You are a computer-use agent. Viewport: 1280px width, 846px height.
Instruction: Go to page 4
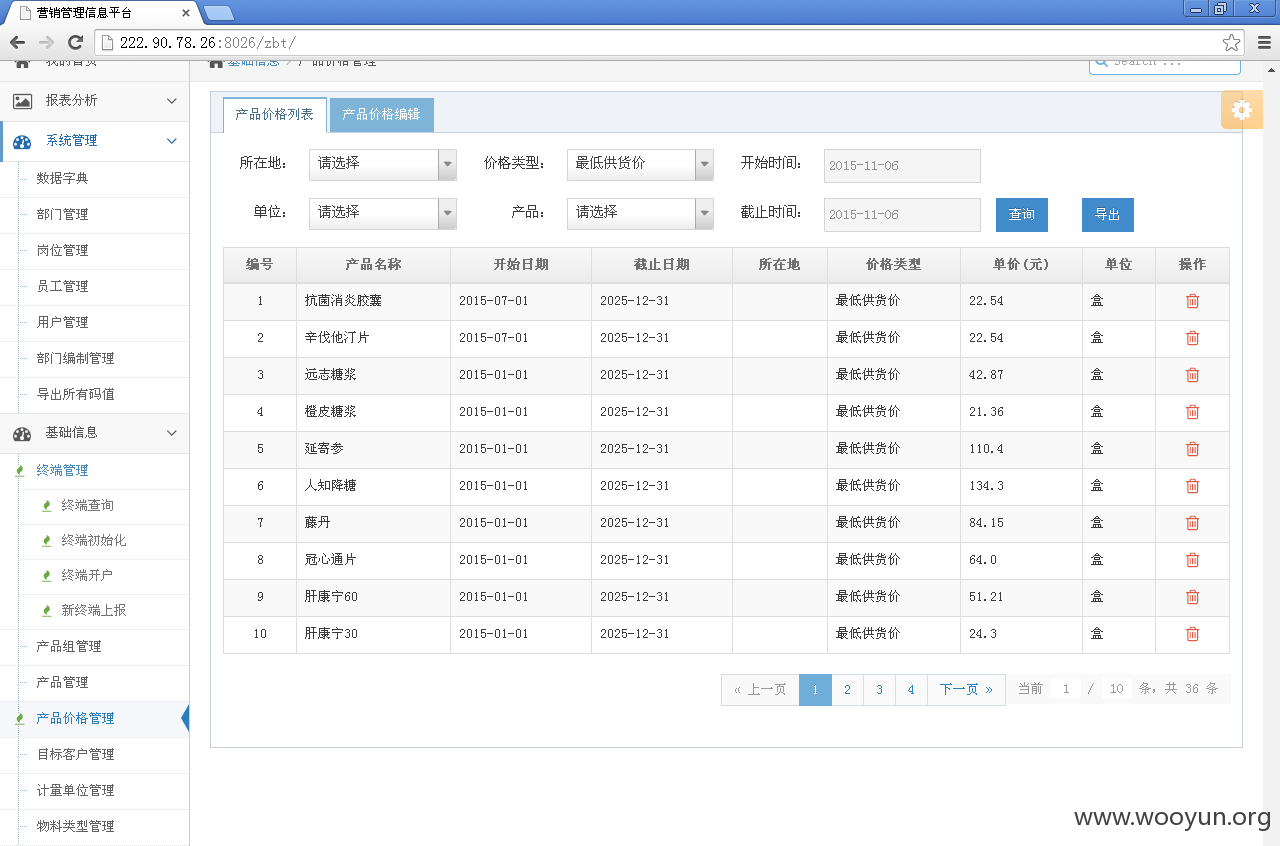[x=911, y=690]
